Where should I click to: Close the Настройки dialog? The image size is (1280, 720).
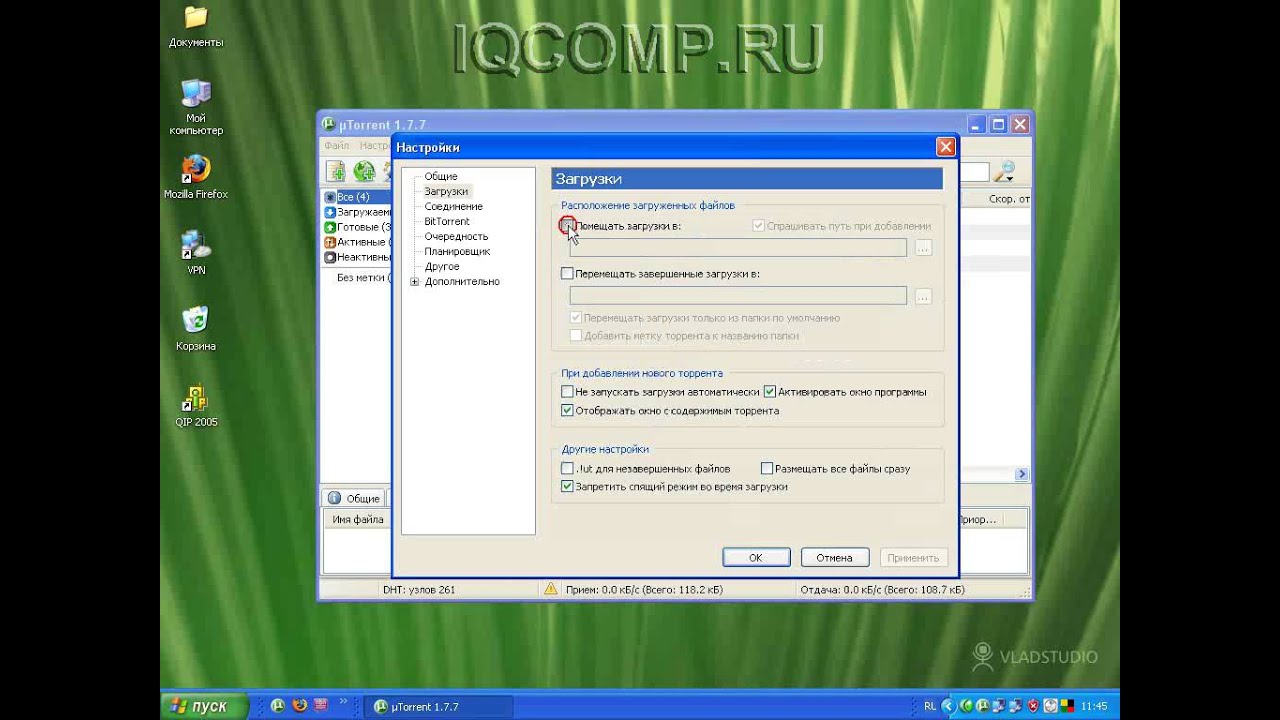point(945,147)
